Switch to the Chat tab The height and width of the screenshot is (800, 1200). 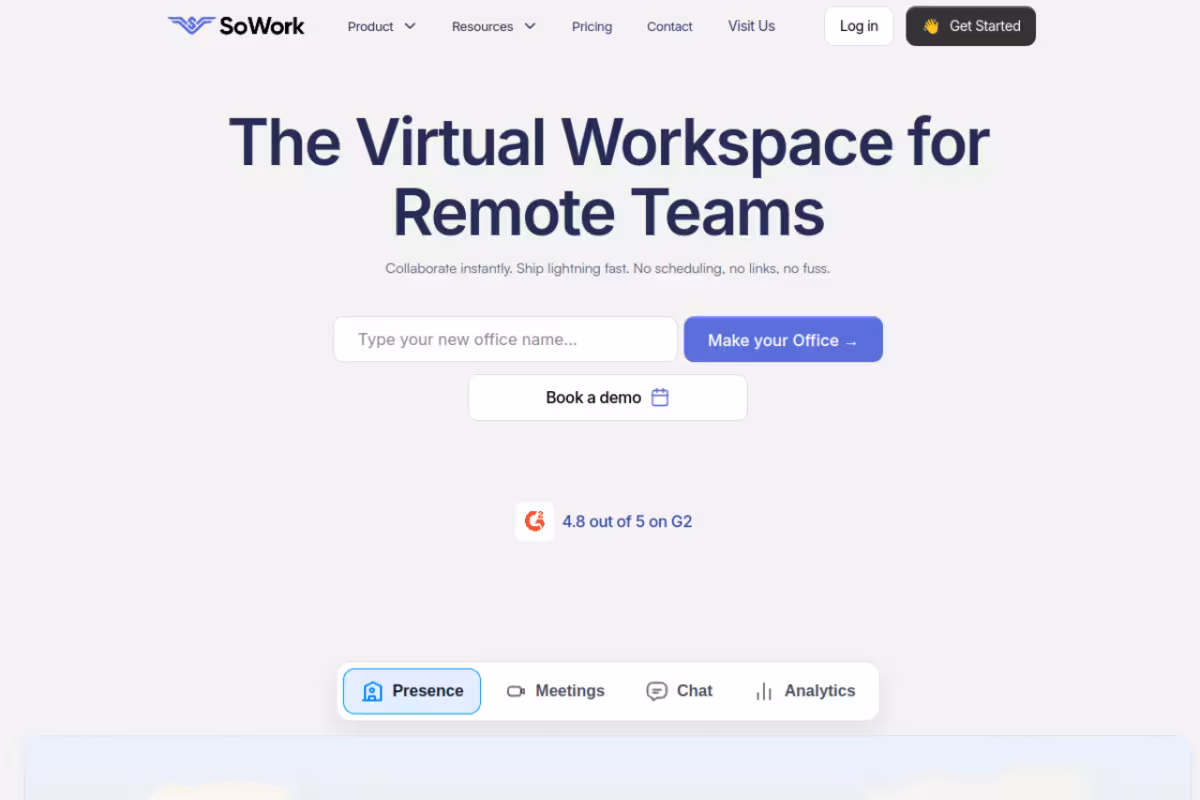tap(680, 691)
